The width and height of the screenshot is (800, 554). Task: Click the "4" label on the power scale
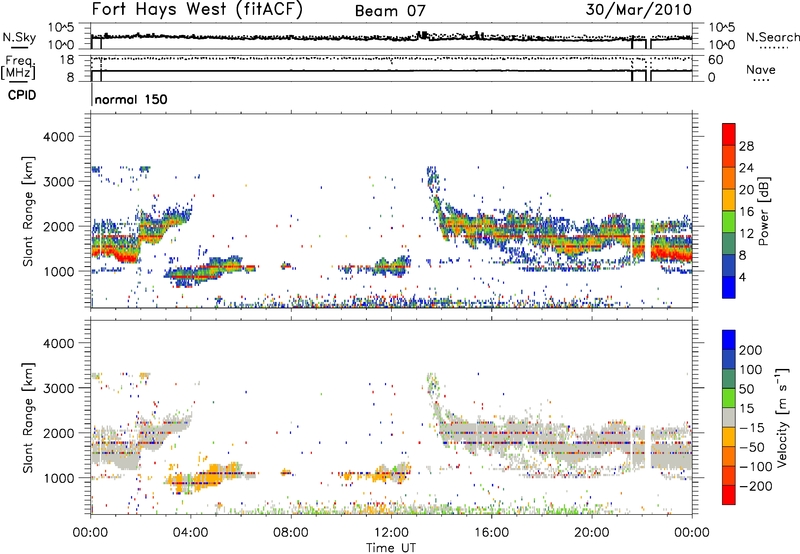[x=742, y=277]
